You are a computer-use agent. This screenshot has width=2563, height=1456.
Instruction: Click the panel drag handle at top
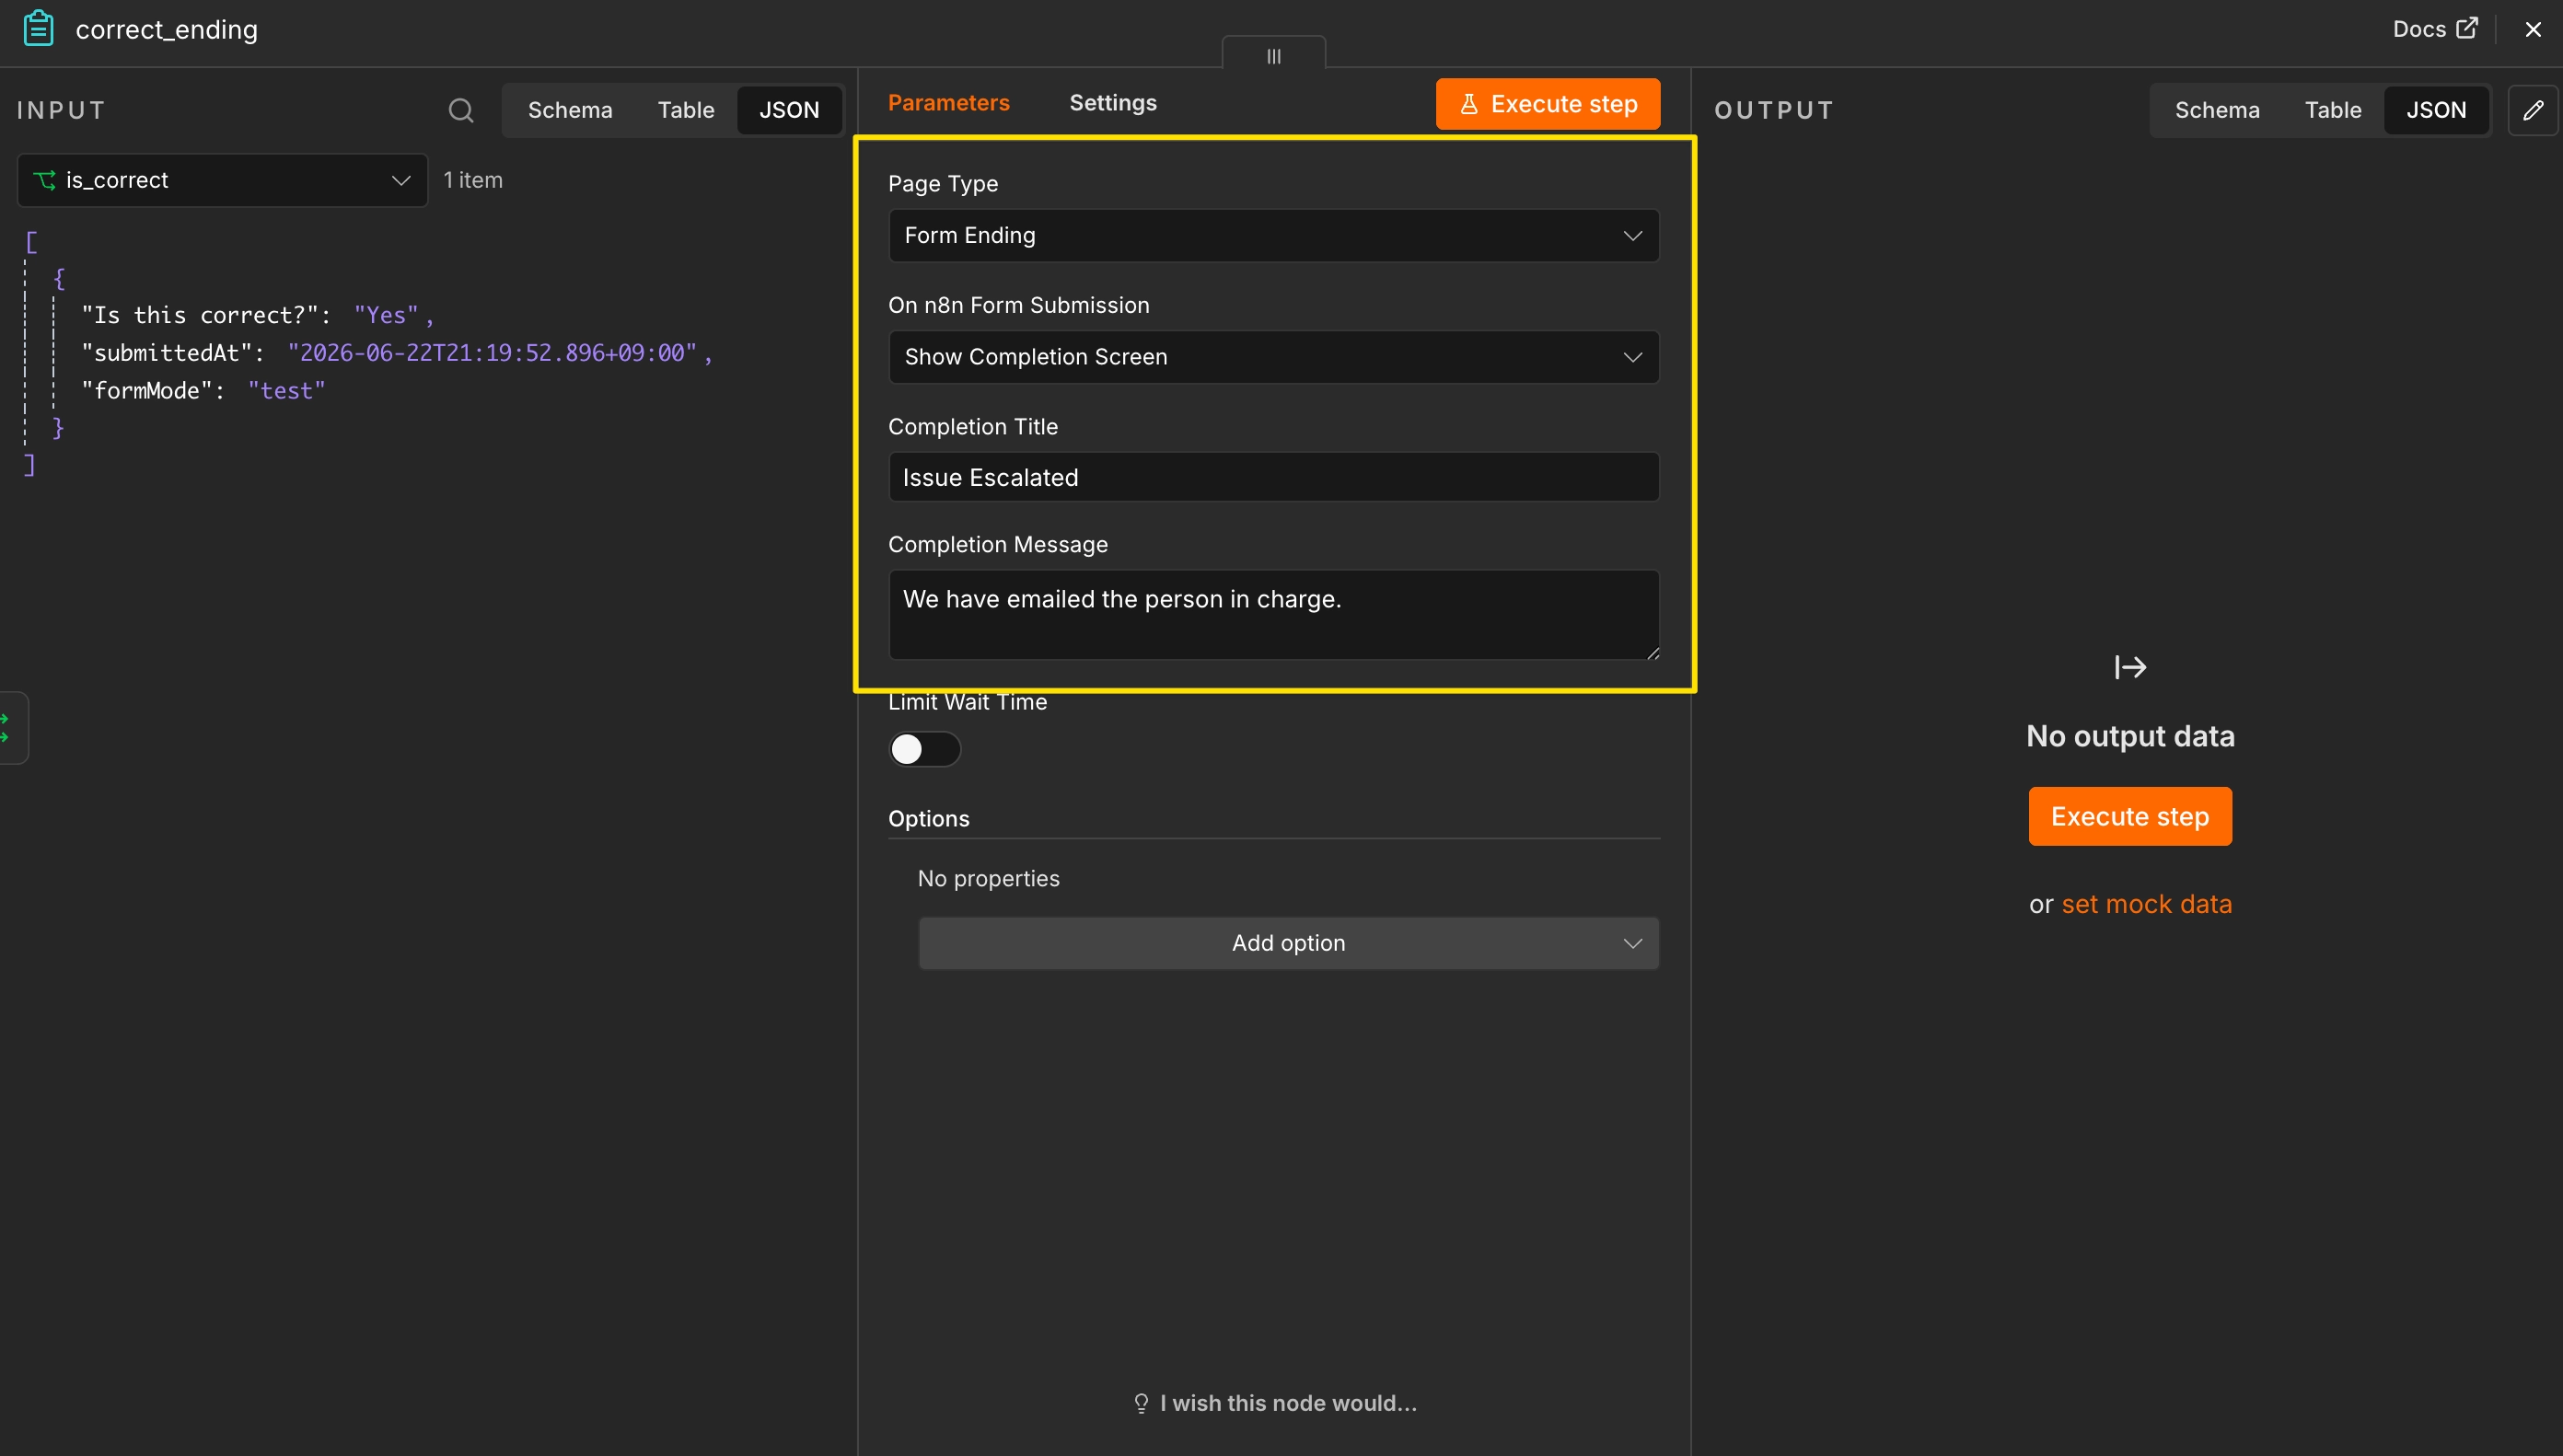1273,56
